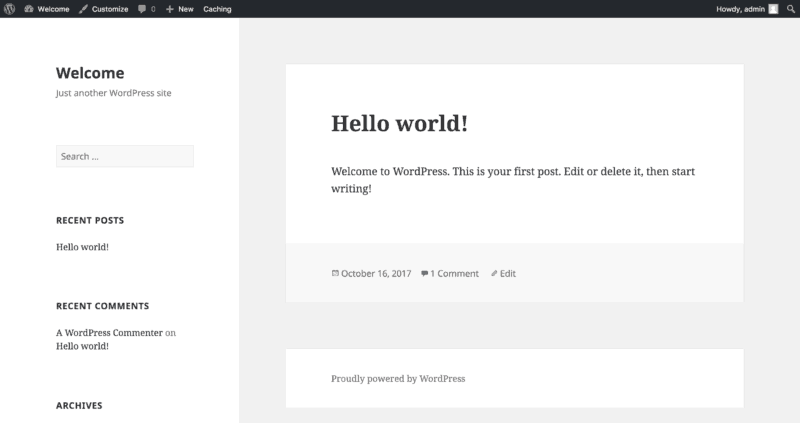Open the 1 Comment link

pyautogui.click(x=455, y=273)
